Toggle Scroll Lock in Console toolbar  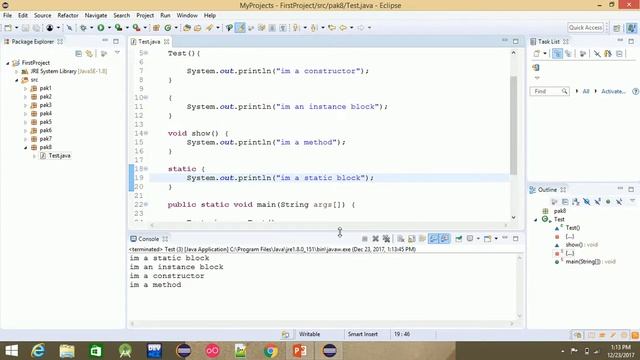click(x=411, y=239)
